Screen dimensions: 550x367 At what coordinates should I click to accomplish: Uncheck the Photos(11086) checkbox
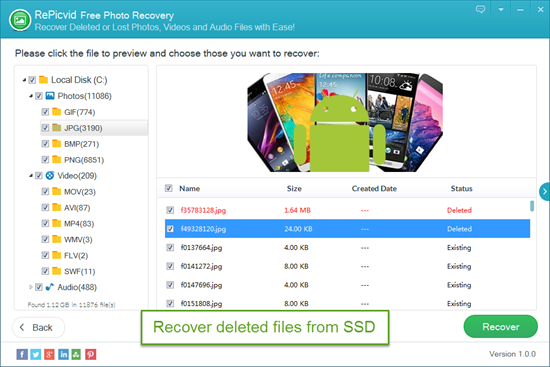[39, 96]
